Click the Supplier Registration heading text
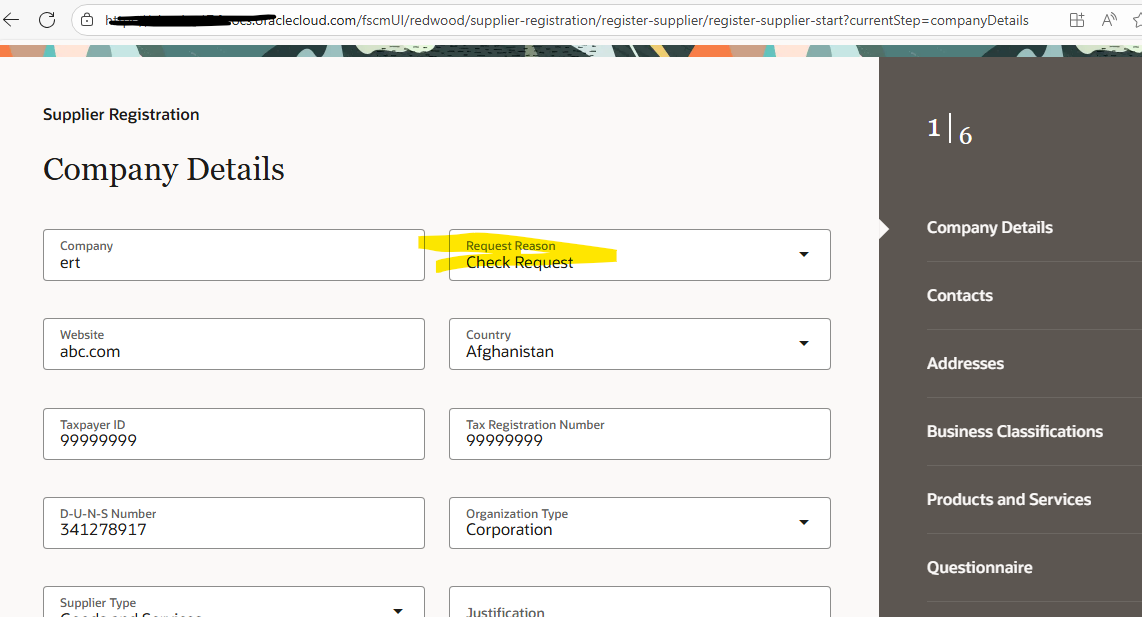1142x617 pixels. (x=121, y=114)
